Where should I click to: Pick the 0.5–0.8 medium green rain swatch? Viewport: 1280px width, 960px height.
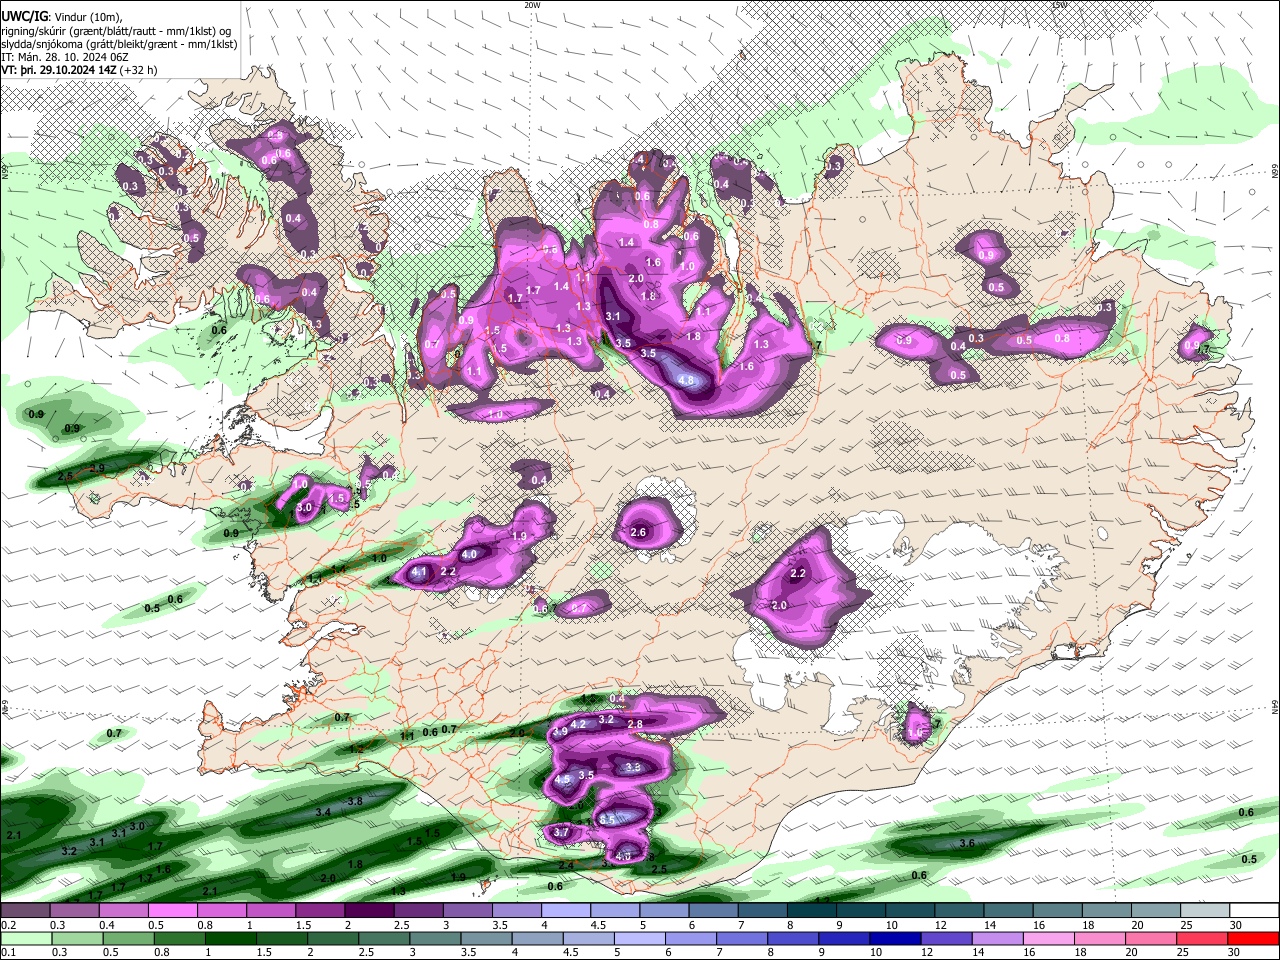[x=127, y=938]
